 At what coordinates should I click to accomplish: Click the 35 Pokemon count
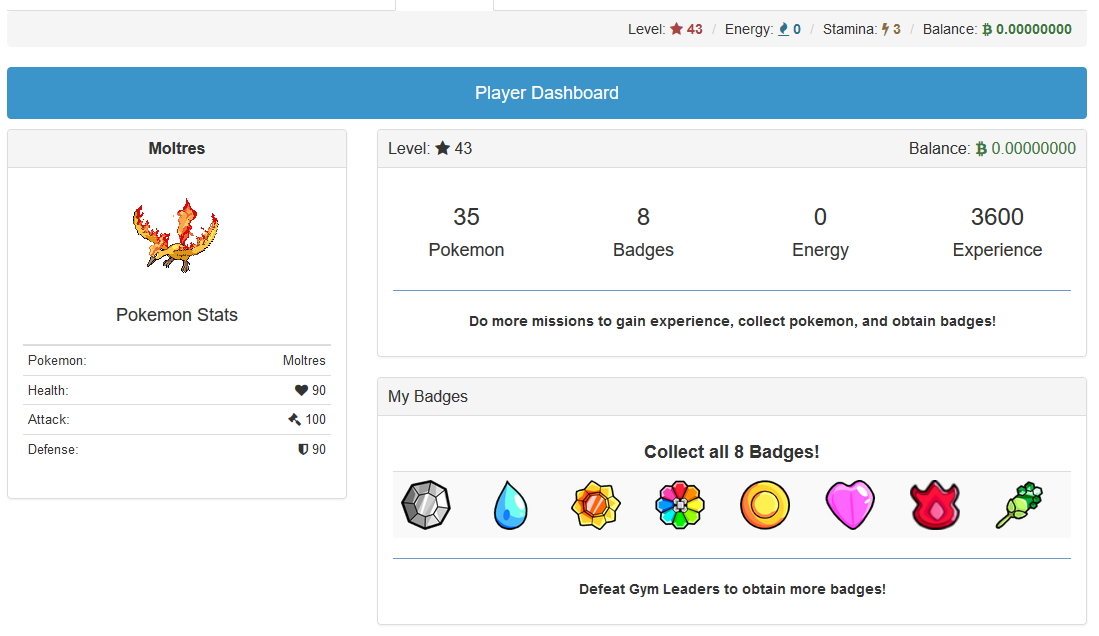tap(466, 217)
